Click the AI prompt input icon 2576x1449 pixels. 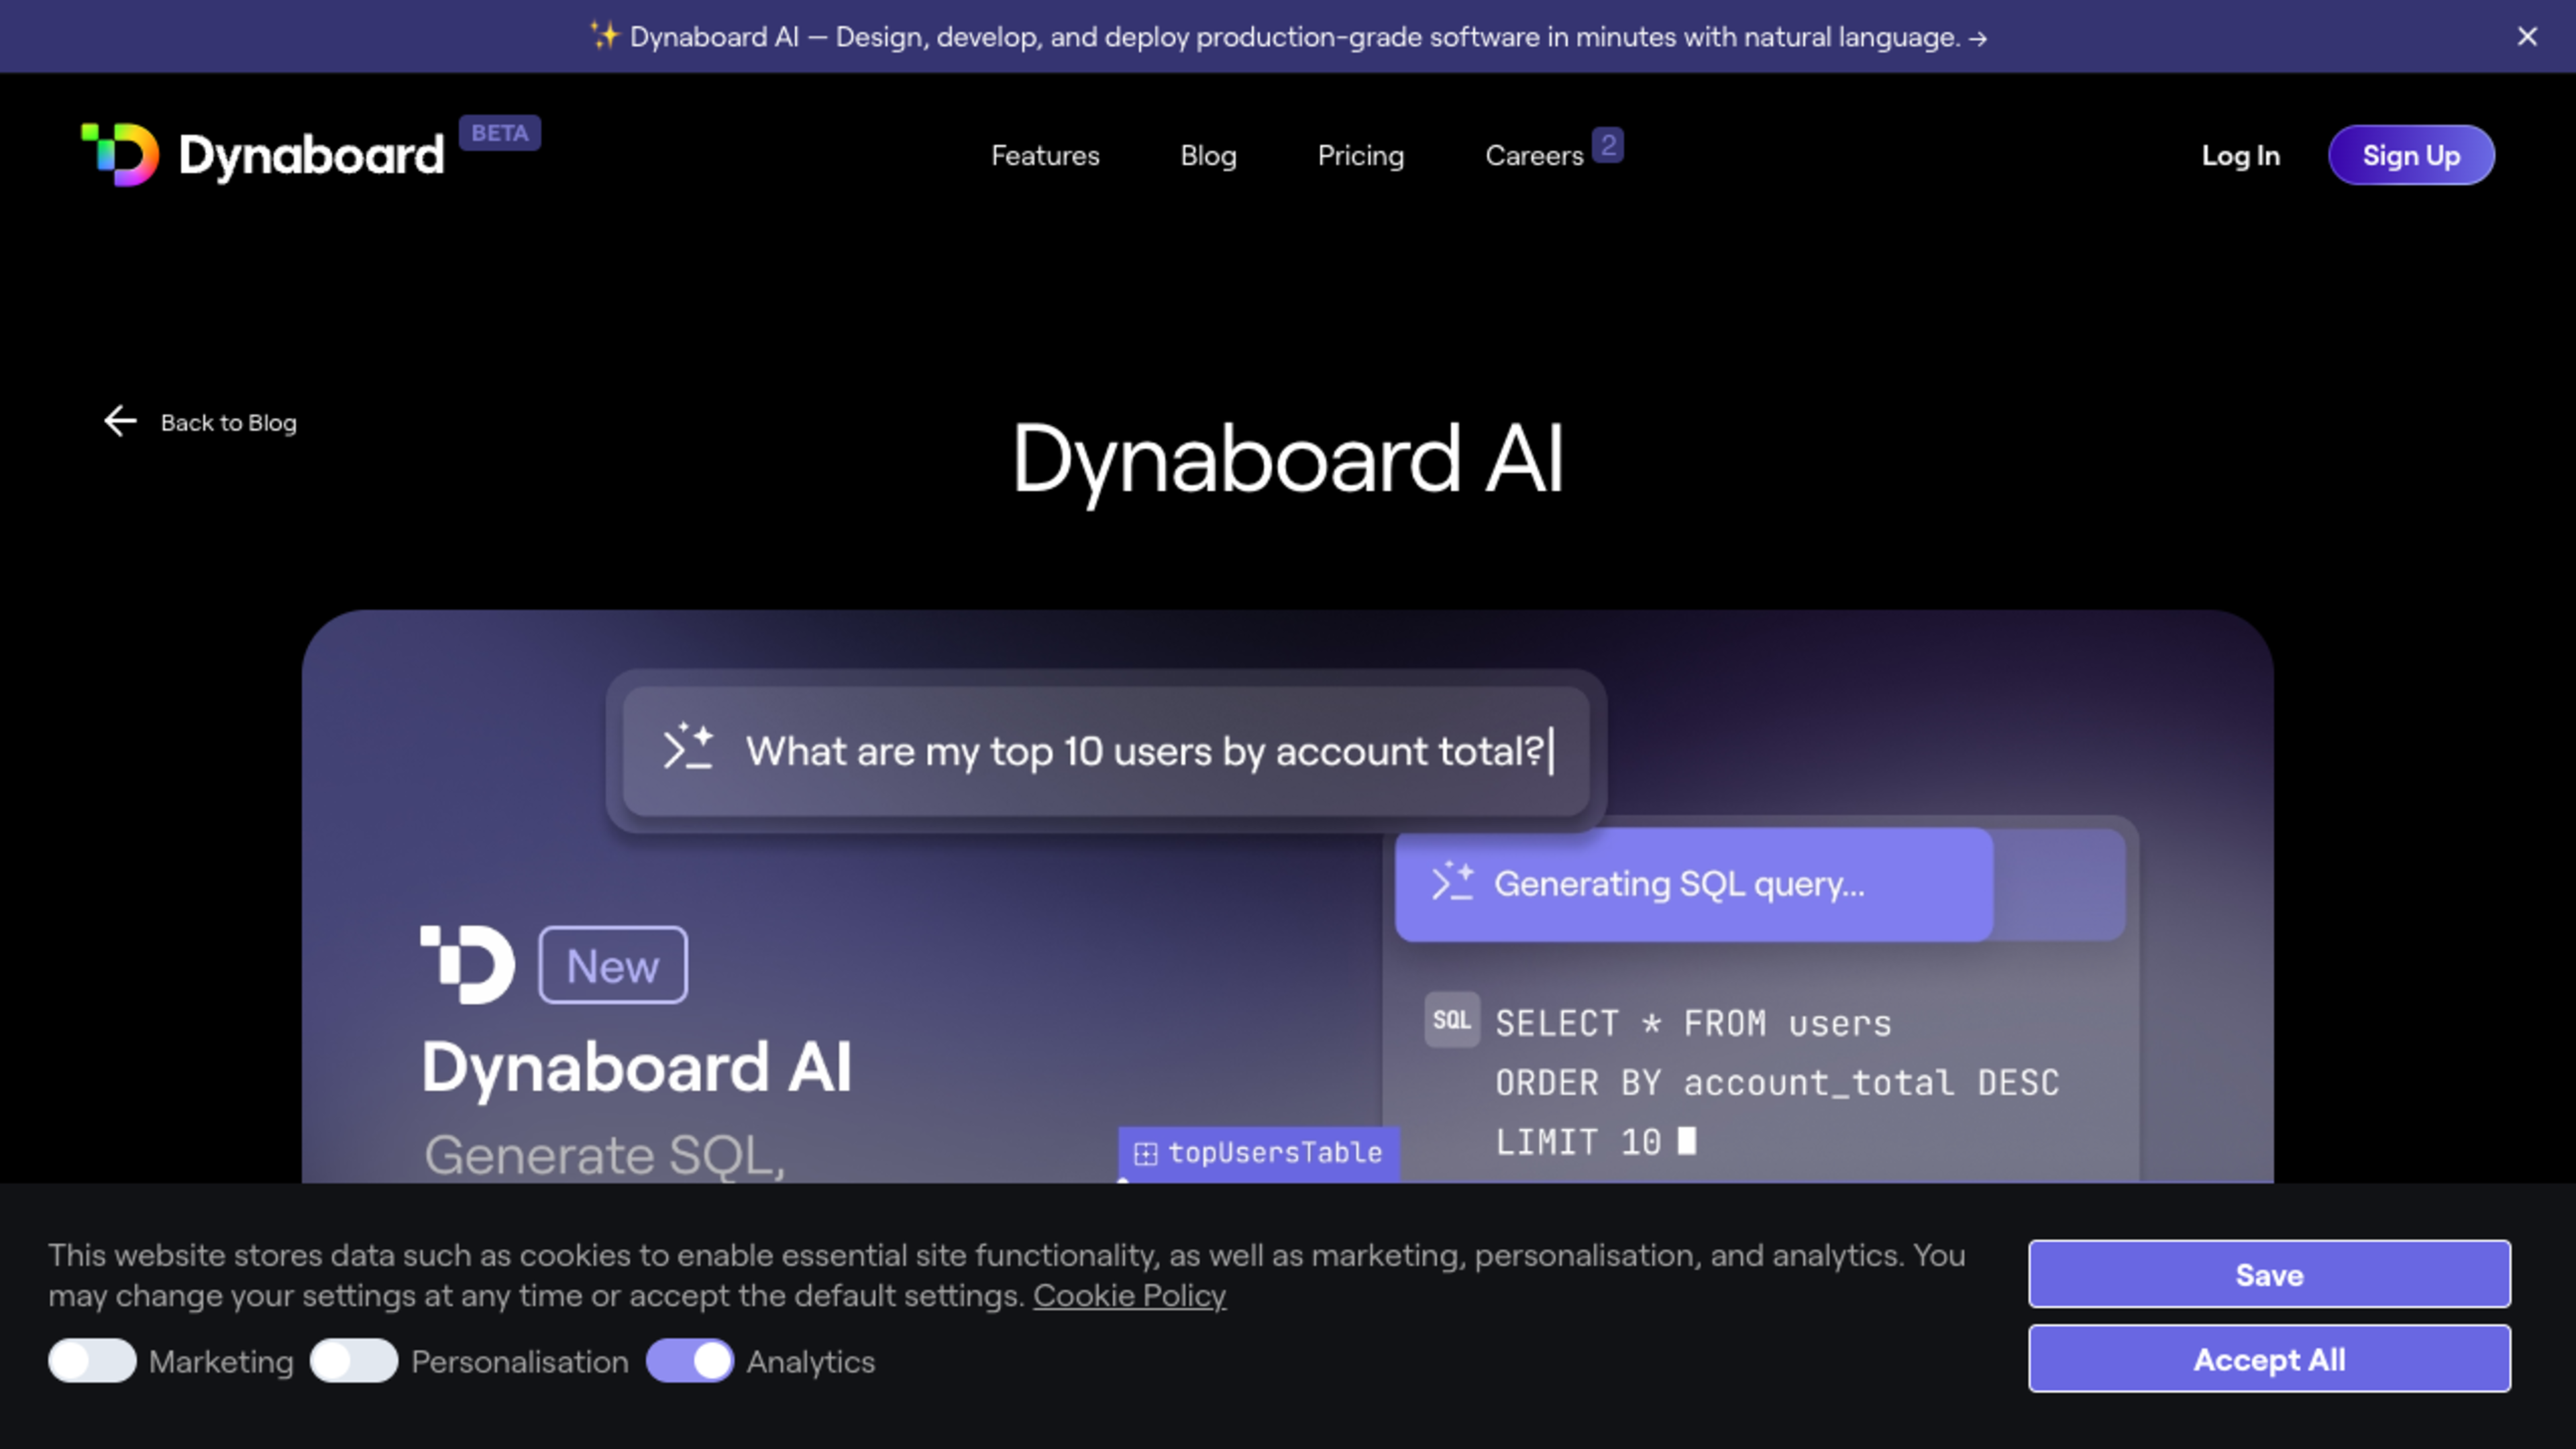coord(688,749)
